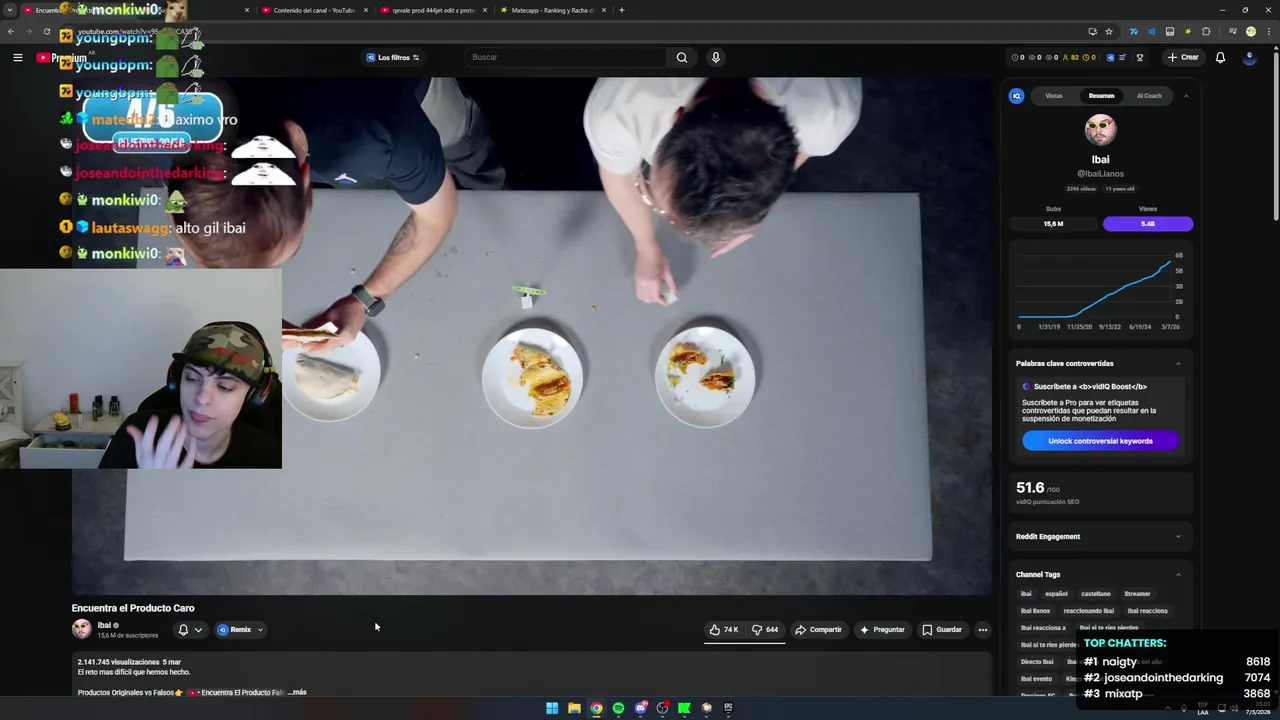The height and width of the screenshot is (720, 1280).
Task: Open Windows Start menu in taskbar
Action: click(552, 708)
